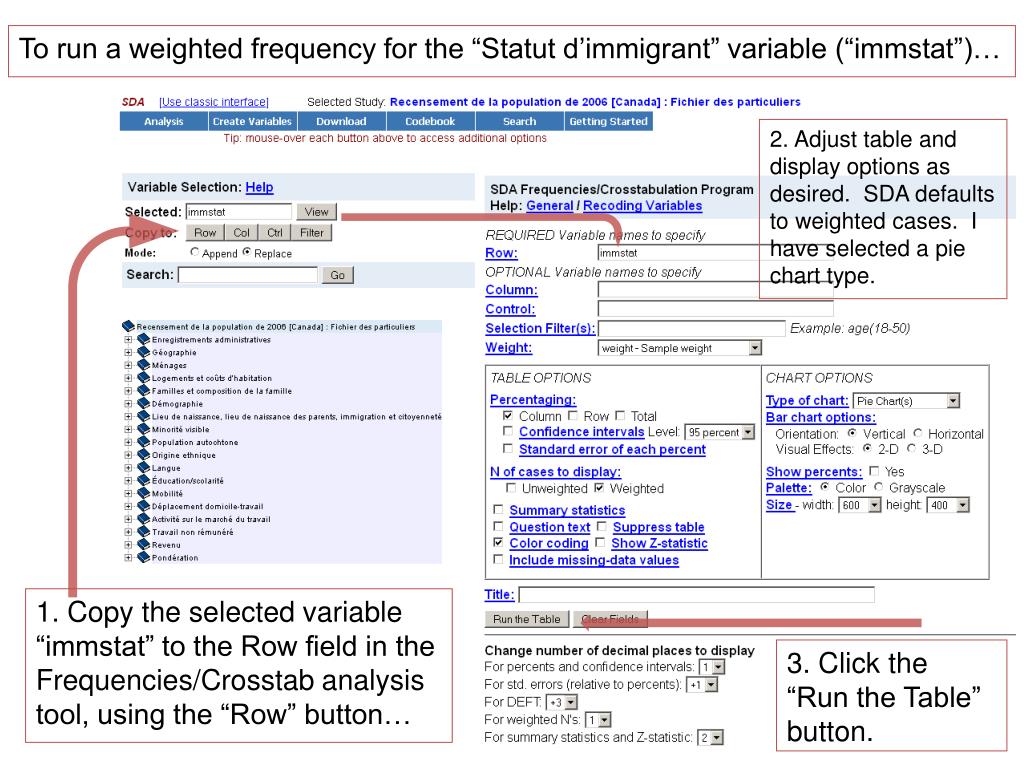
Task: Click the Géographie book icon
Action: tap(144, 353)
